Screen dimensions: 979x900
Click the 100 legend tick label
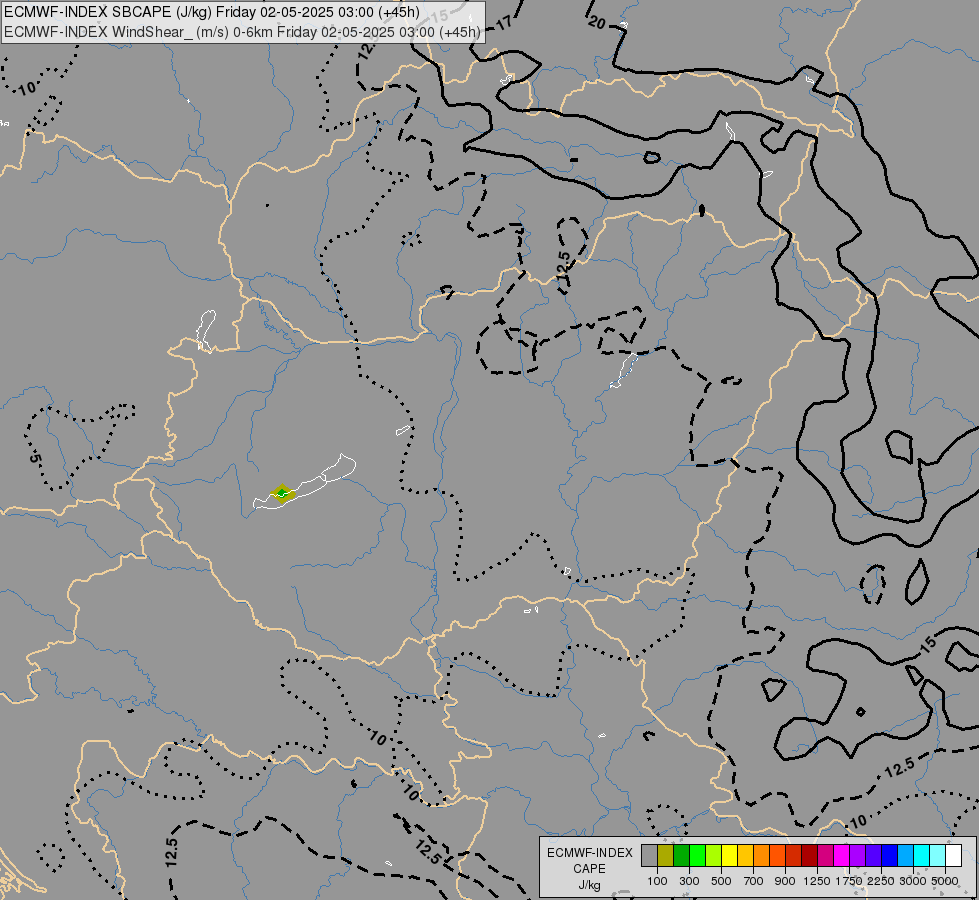point(657,881)
